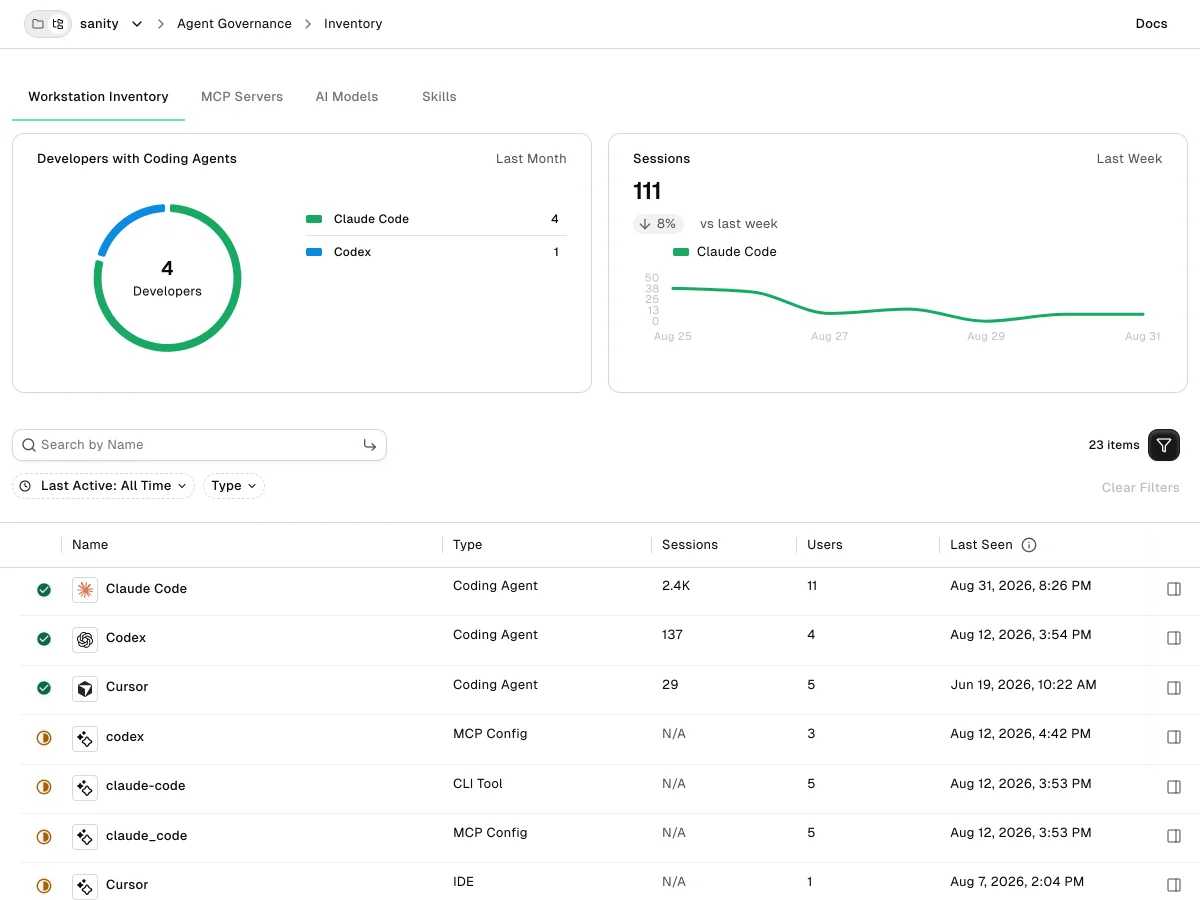Click the Aug 31, 2026, 8:26 PM cell
The height and width of the screenshot is (900, 1200).
click(1021, 586)
